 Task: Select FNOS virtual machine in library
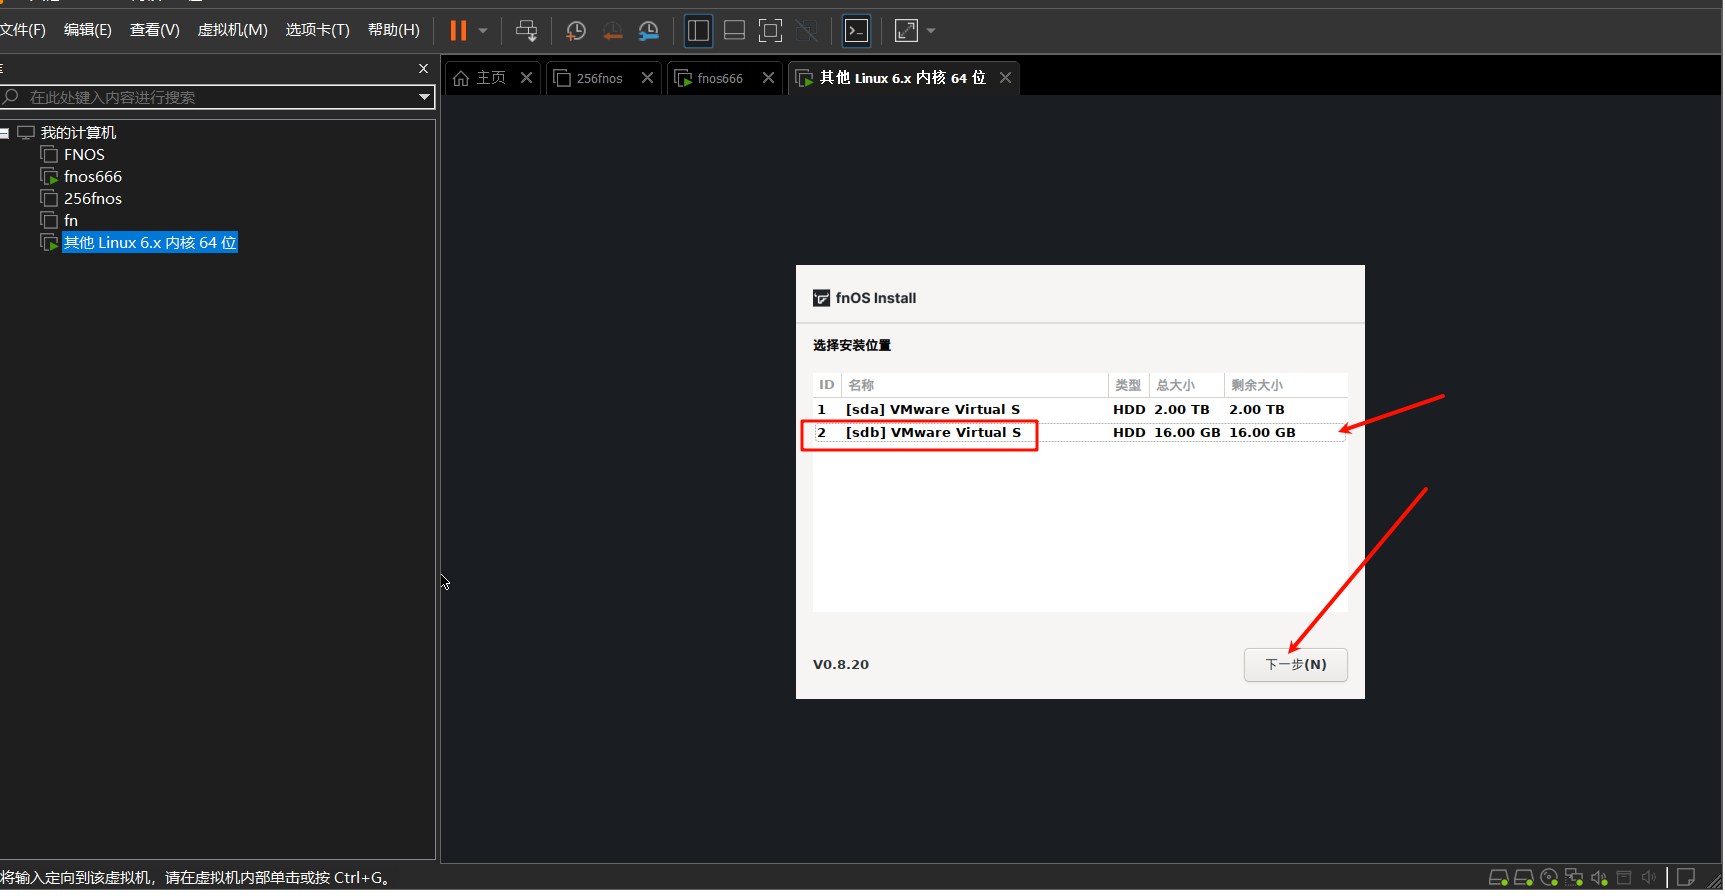click(84, 155)
